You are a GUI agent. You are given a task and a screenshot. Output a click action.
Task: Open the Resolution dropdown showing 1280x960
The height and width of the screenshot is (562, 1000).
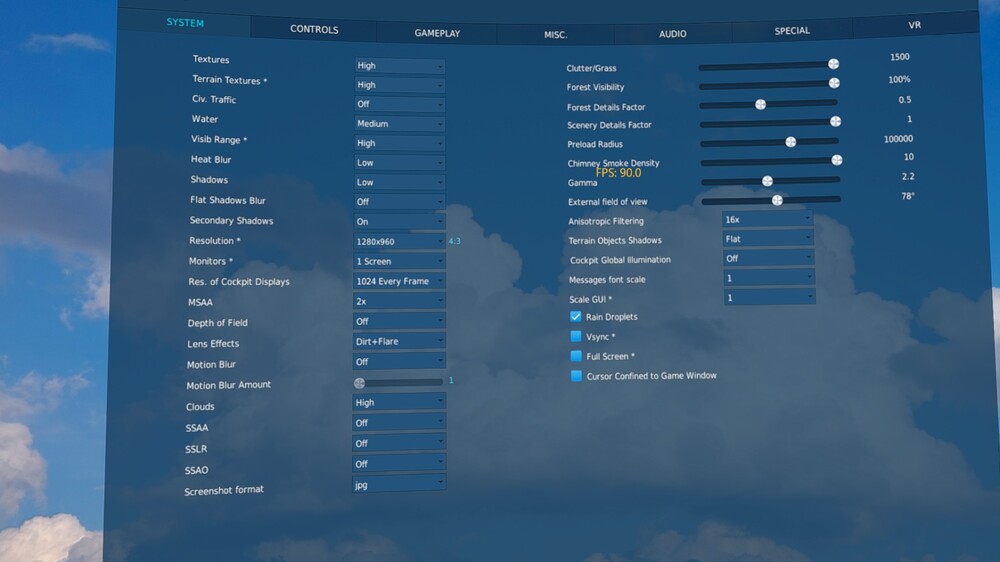pos(400,242)
